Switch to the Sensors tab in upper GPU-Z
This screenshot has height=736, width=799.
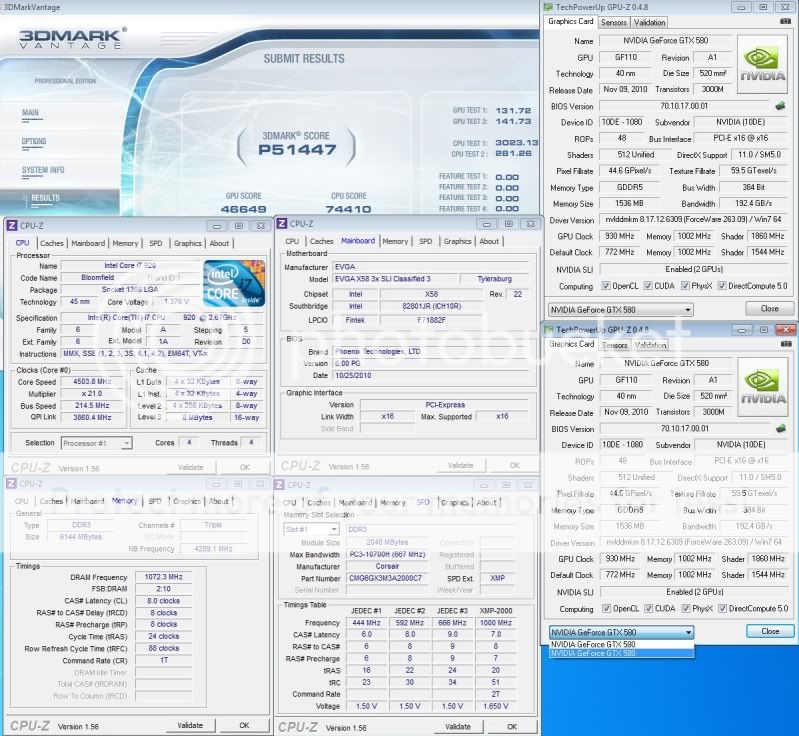(x=614, y=22)
